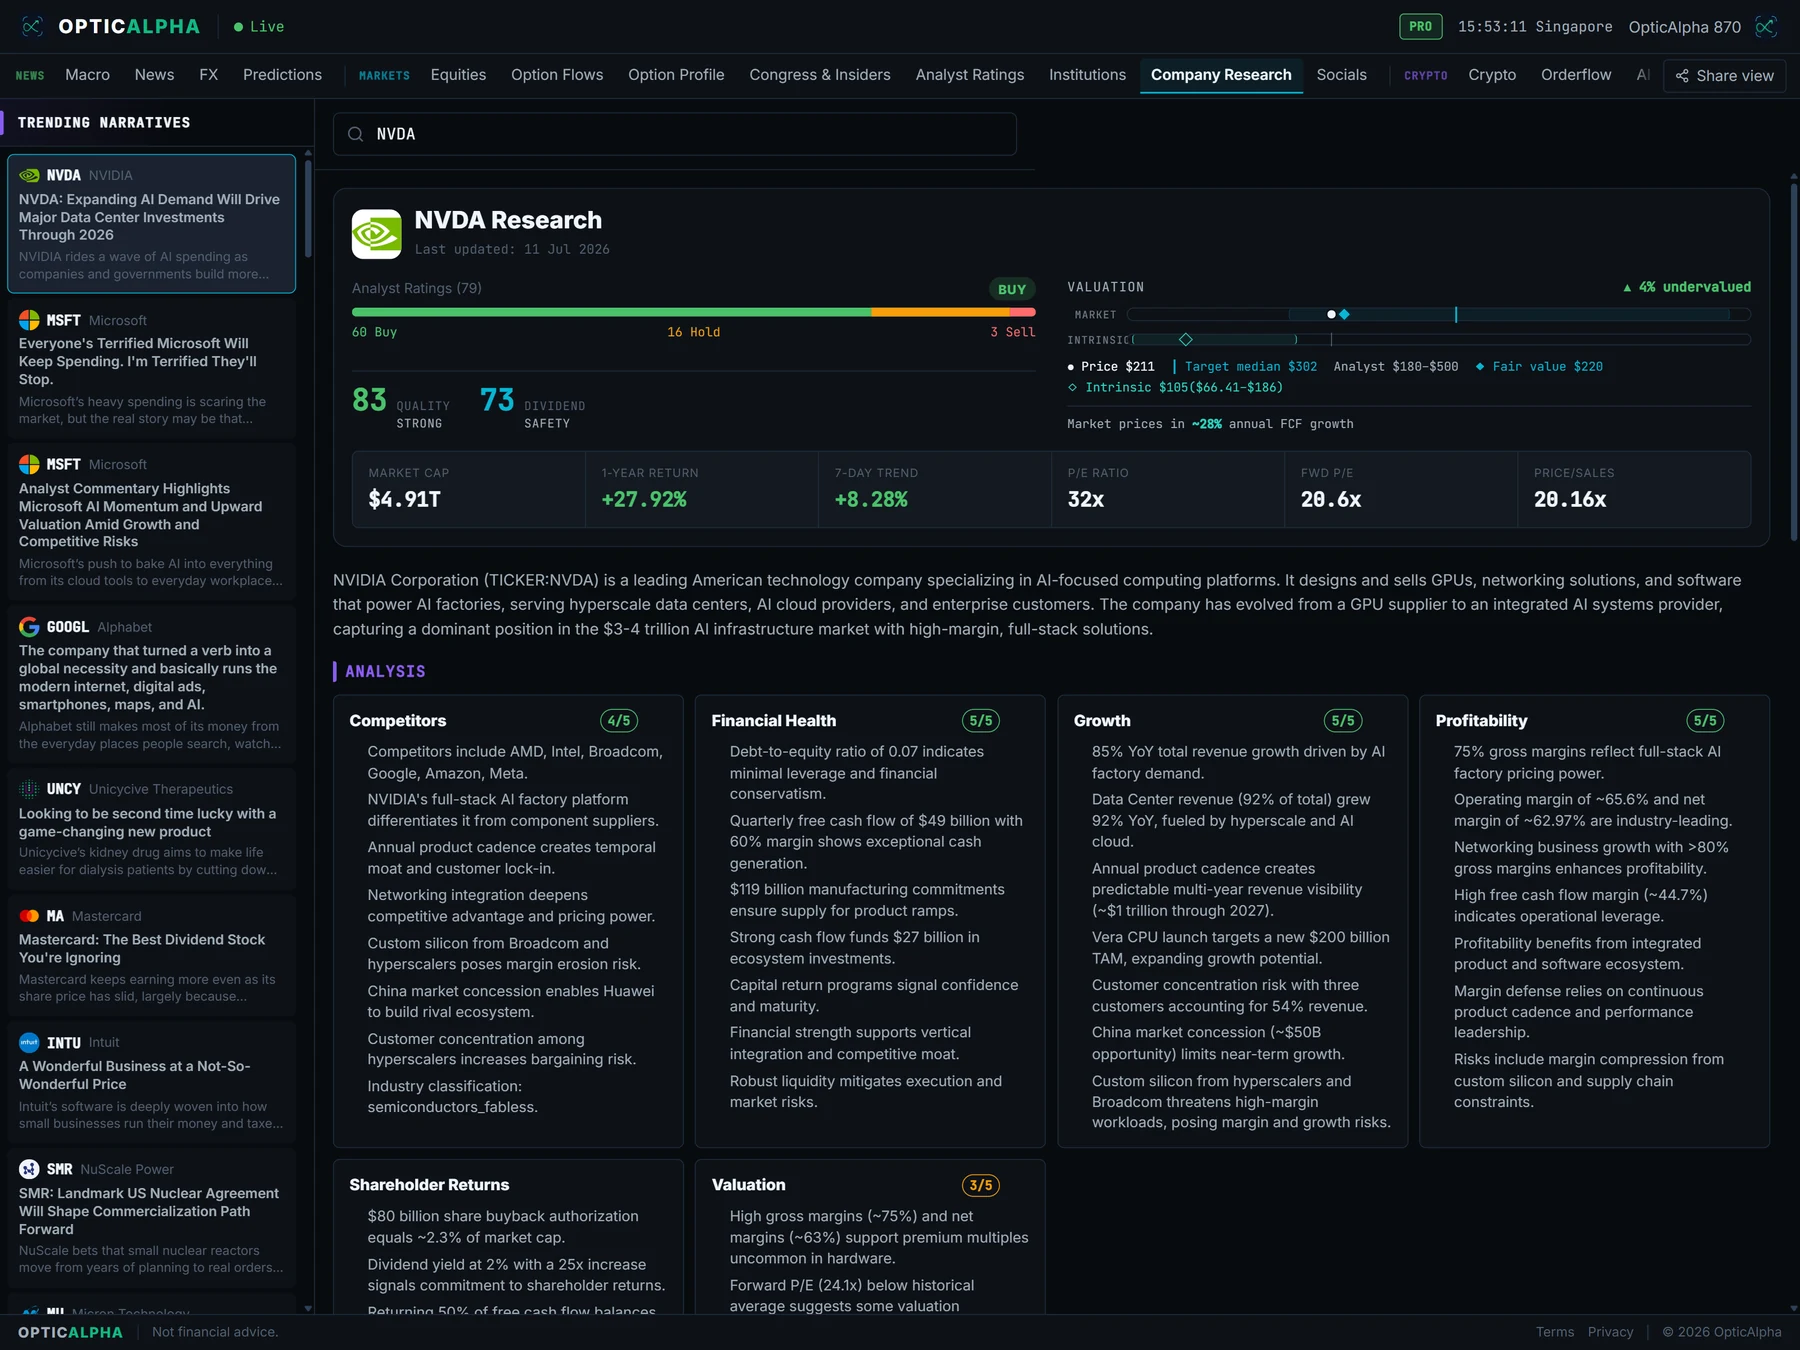The height and width of the screenshot is (1350, 1800).
Task: Click the large NVIDIA logo beside NVDA Research
Action: coord(376,234)
